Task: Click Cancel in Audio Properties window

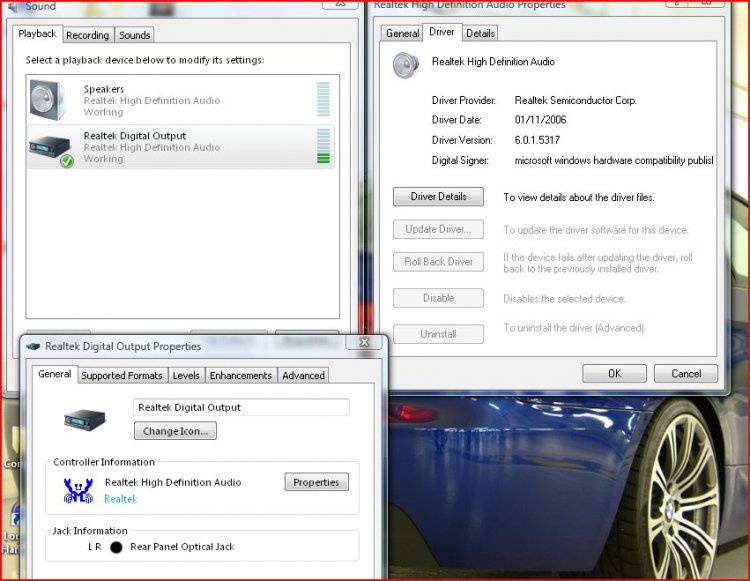Action: coord(686,373)
